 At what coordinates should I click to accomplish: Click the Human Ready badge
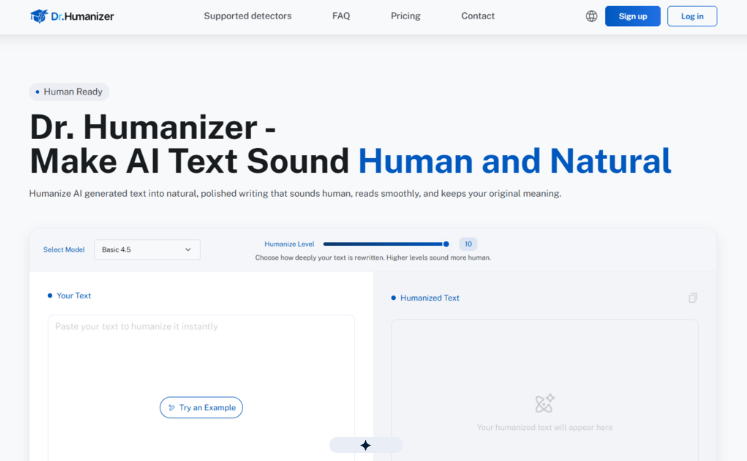click(69, 91)
